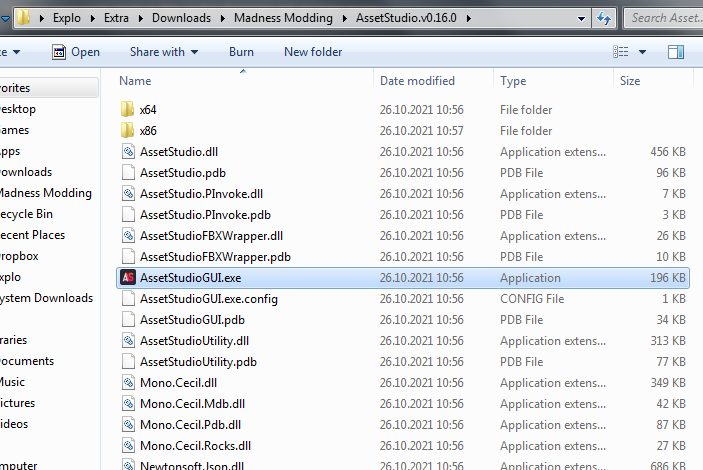Click the AssetStudioGUI.exe application icon
This screenshot has width=703, height=470.
128,278
